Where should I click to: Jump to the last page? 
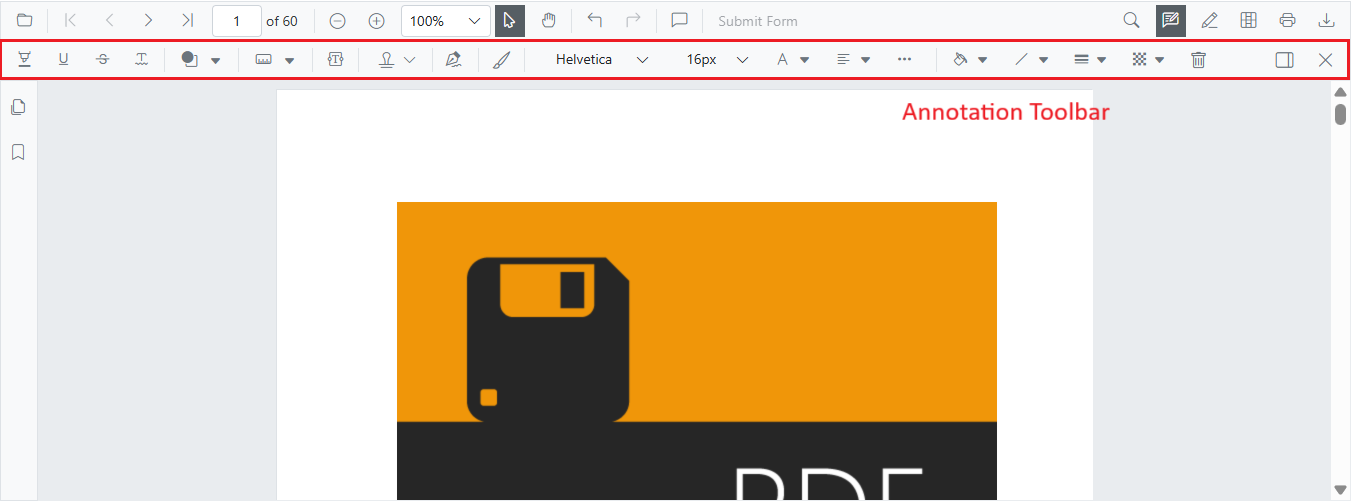pos(187,20)
